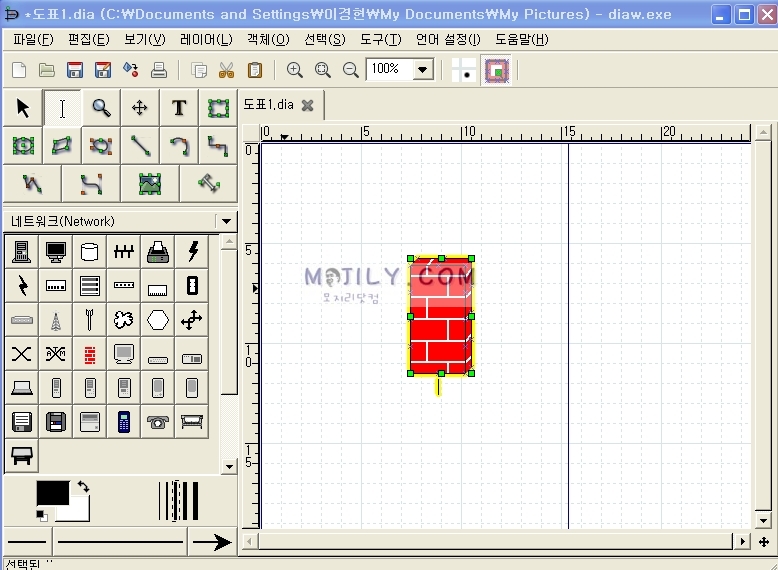This screenshot has height=570, width=778.
Task: Select the Magnify tool in toolbox
Action: pos(101,108)
